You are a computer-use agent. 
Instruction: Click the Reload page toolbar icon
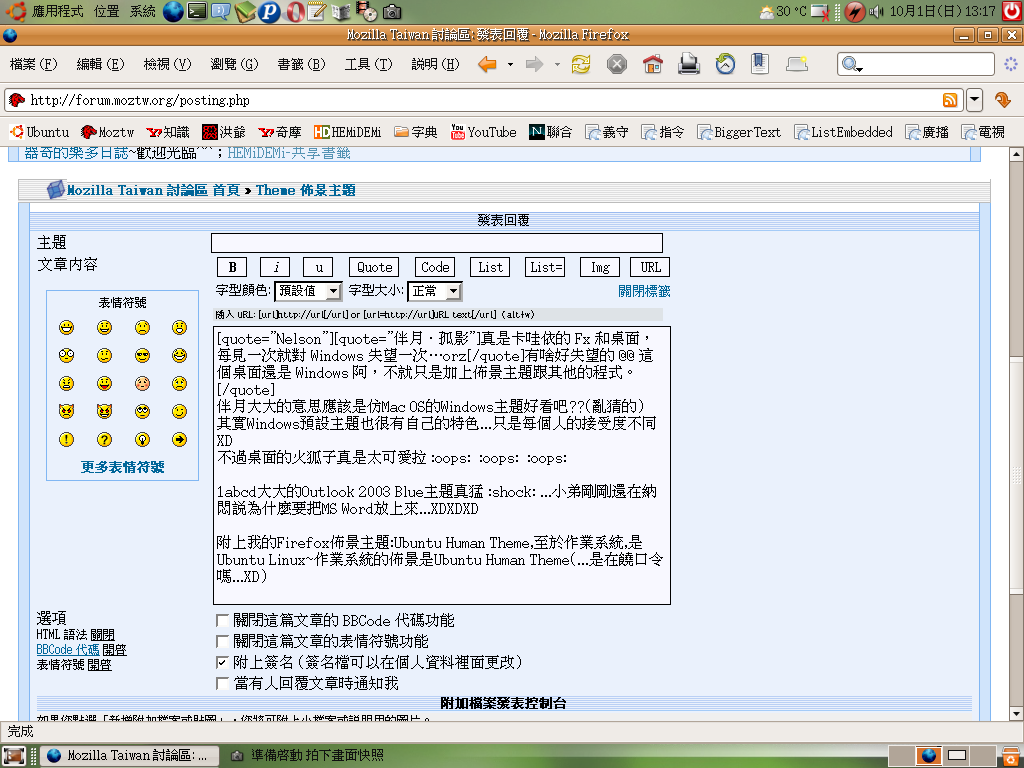581,65
